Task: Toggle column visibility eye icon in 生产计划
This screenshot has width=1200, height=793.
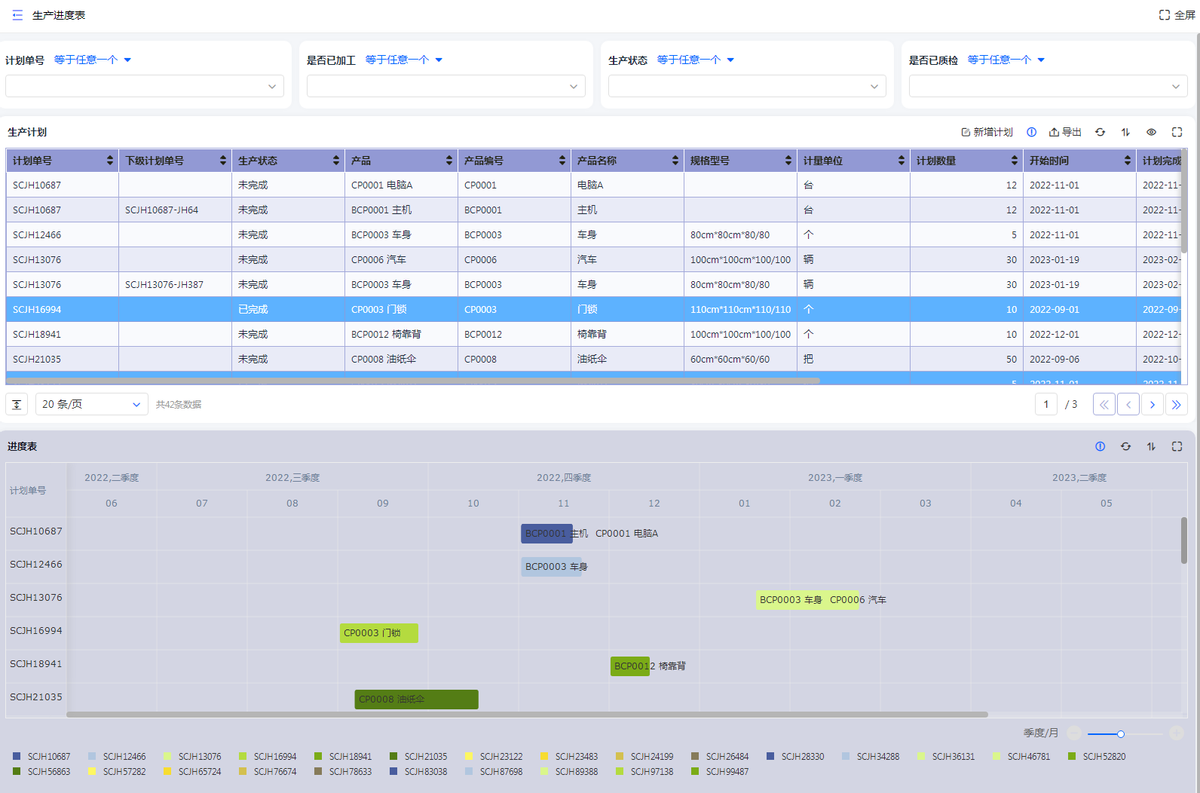Action: coord(1151,132)
